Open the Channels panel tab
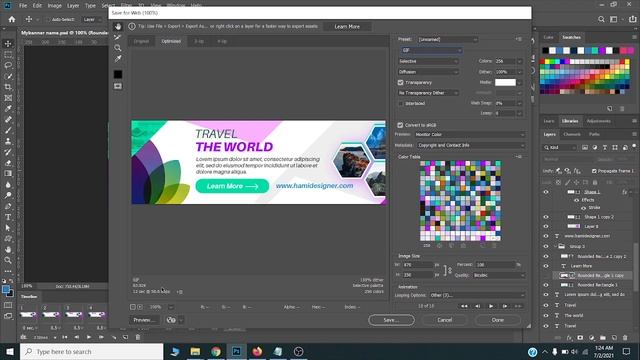 tap(571, 134)
